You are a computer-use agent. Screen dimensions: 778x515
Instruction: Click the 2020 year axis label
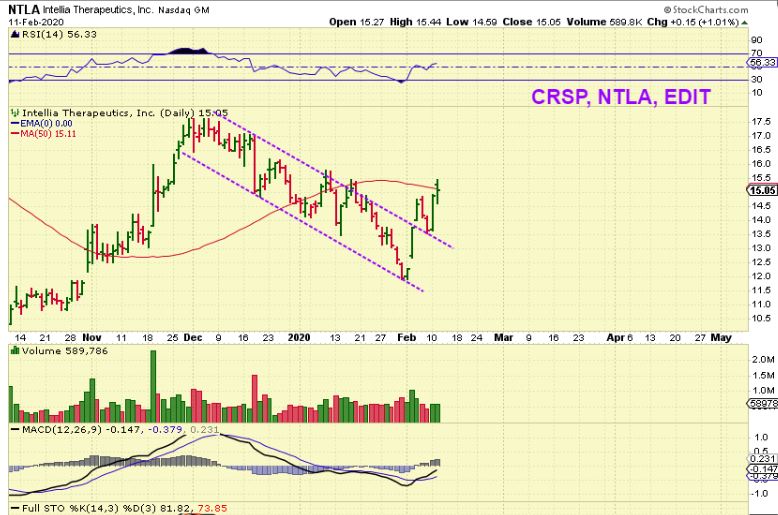pos(299,338)
